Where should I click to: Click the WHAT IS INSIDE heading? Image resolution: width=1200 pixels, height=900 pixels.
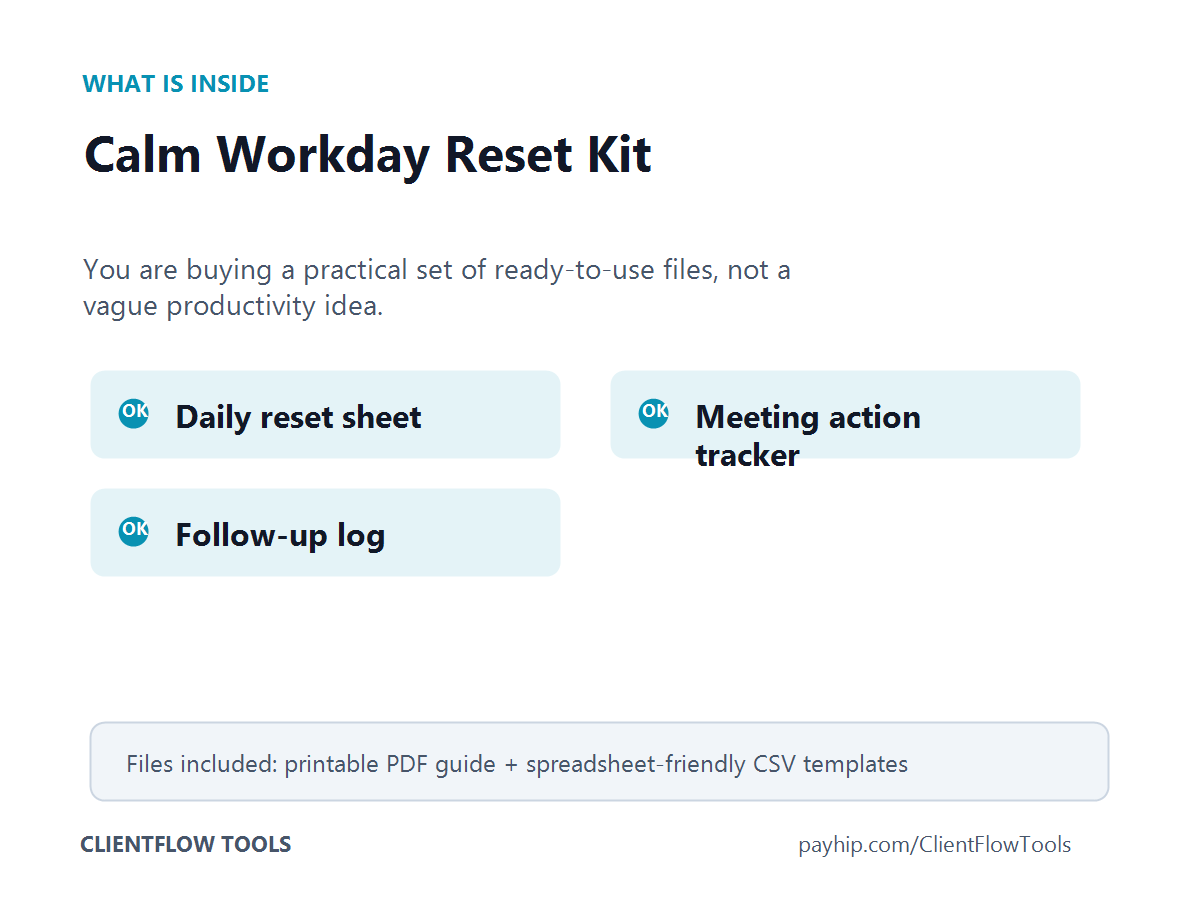coord(176,84)
